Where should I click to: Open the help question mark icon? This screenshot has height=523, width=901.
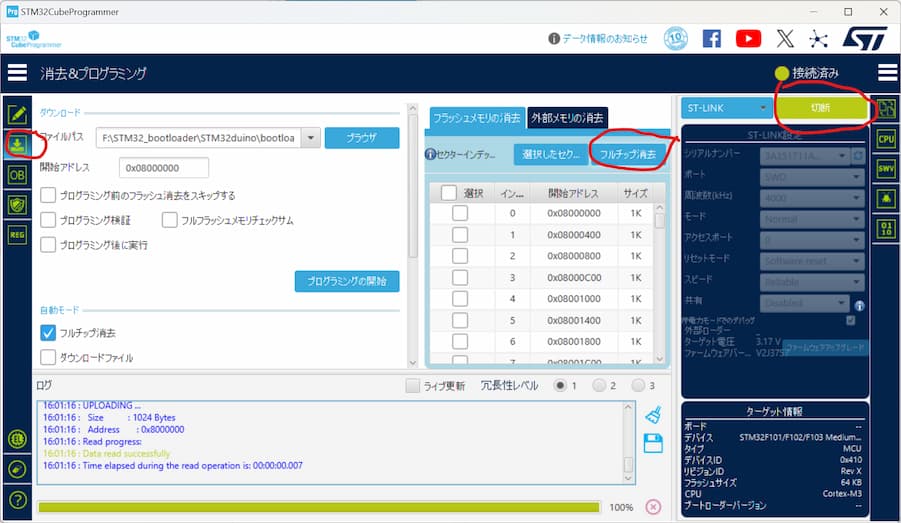(x=17, y=500)
